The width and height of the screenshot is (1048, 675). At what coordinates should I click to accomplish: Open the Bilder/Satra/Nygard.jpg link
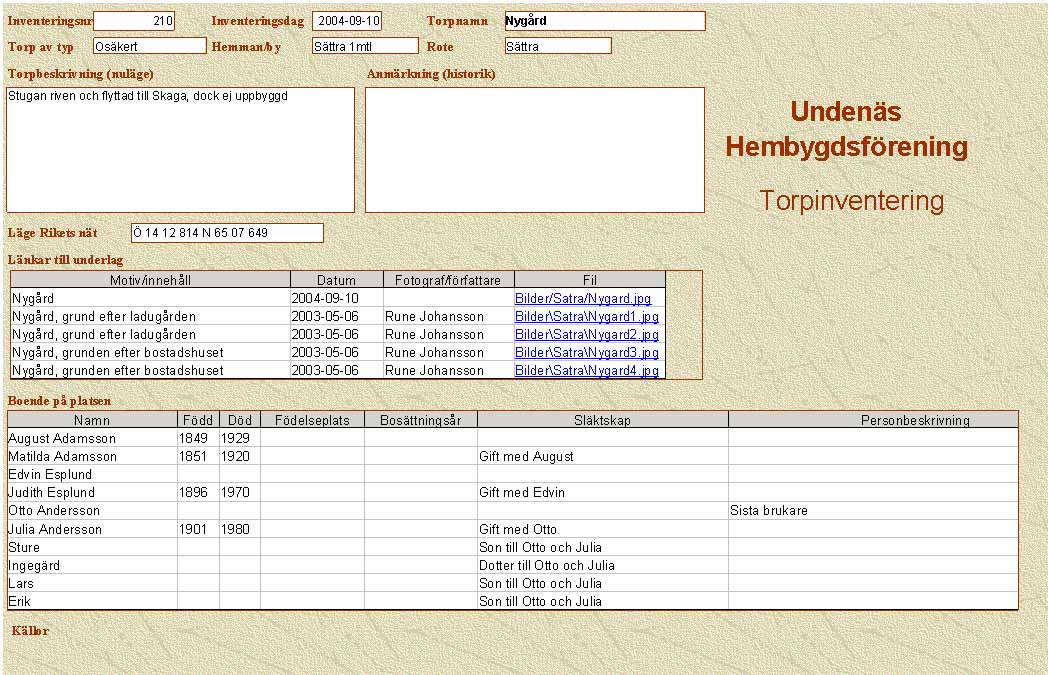coord(583,298)
